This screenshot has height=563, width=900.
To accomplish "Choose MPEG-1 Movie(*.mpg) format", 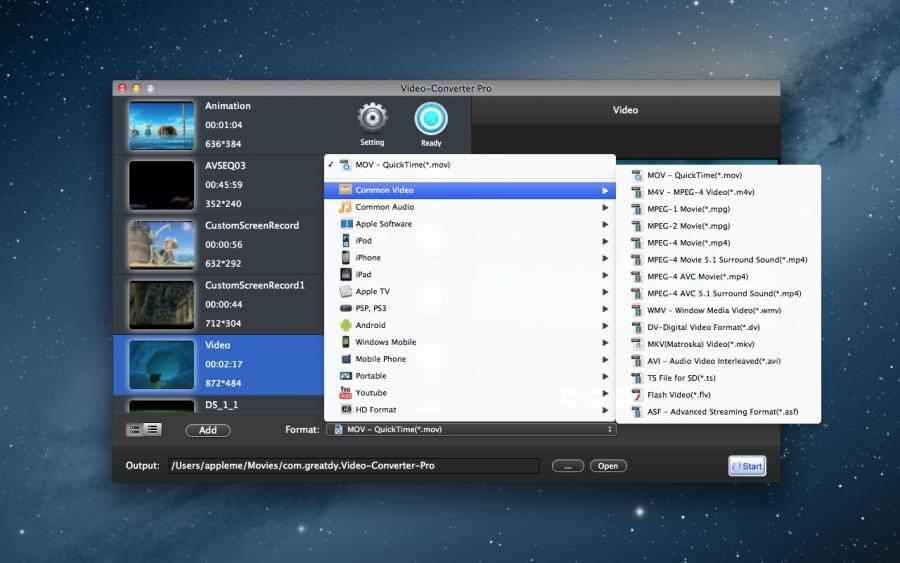I will point(718,209).
